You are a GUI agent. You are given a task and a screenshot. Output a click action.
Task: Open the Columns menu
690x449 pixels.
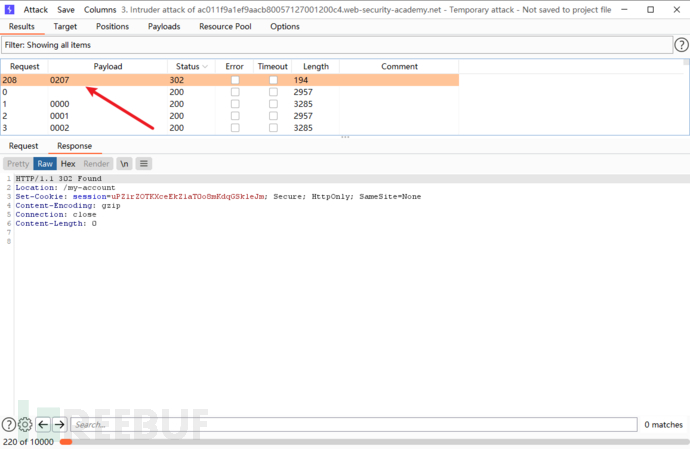100,10
